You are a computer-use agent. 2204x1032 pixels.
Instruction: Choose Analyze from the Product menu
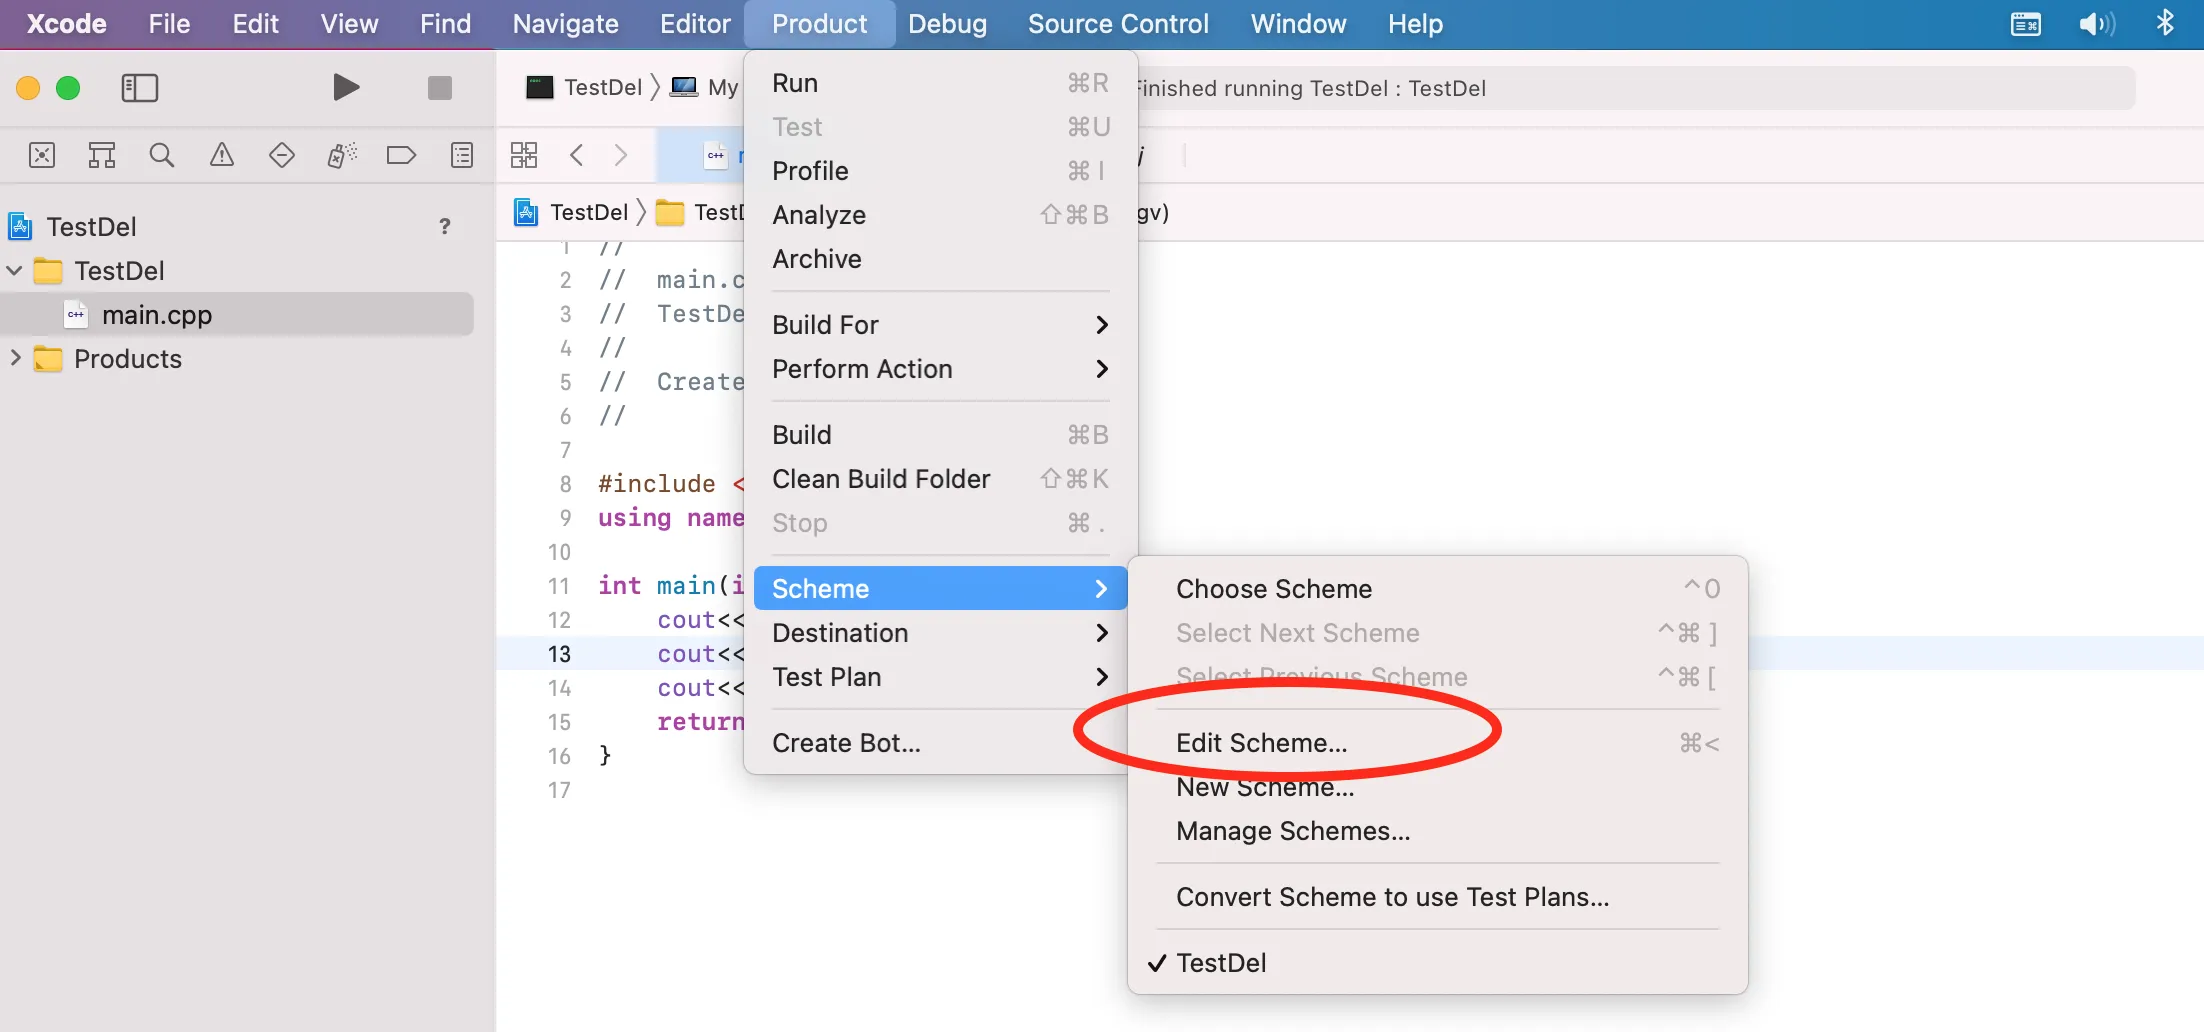pos(940,215)
